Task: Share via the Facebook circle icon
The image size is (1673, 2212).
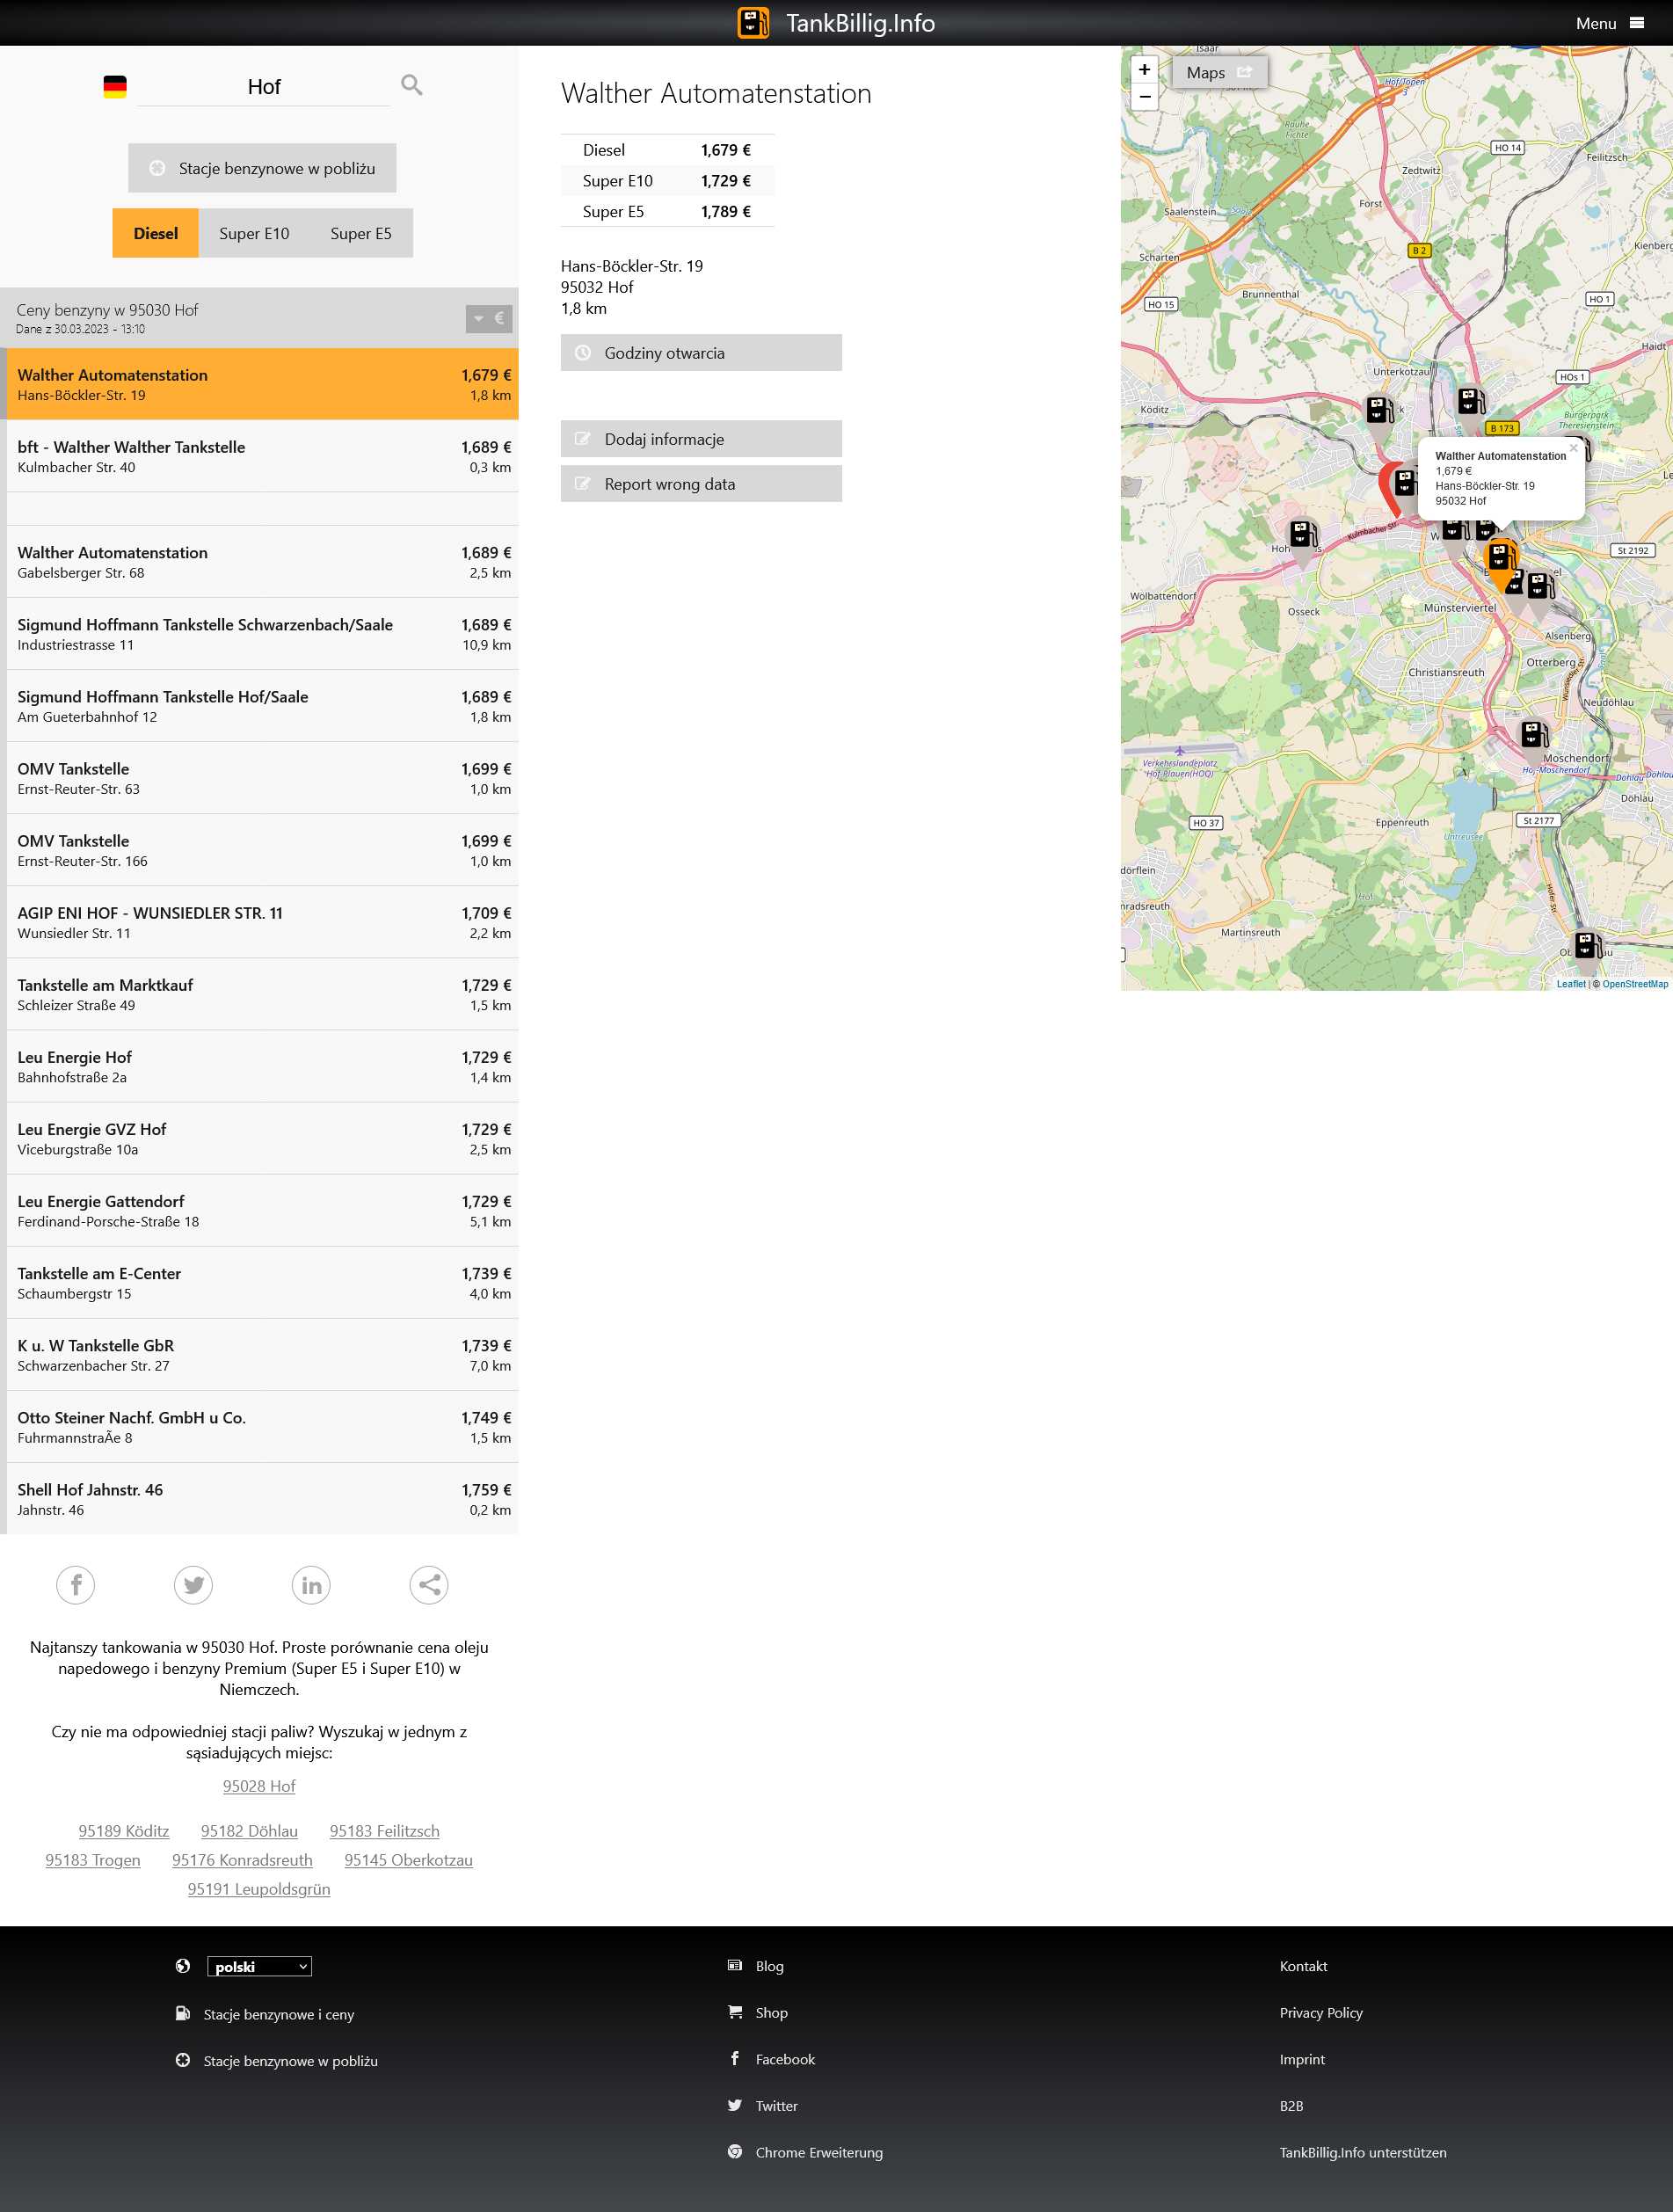Action: 76,1585
